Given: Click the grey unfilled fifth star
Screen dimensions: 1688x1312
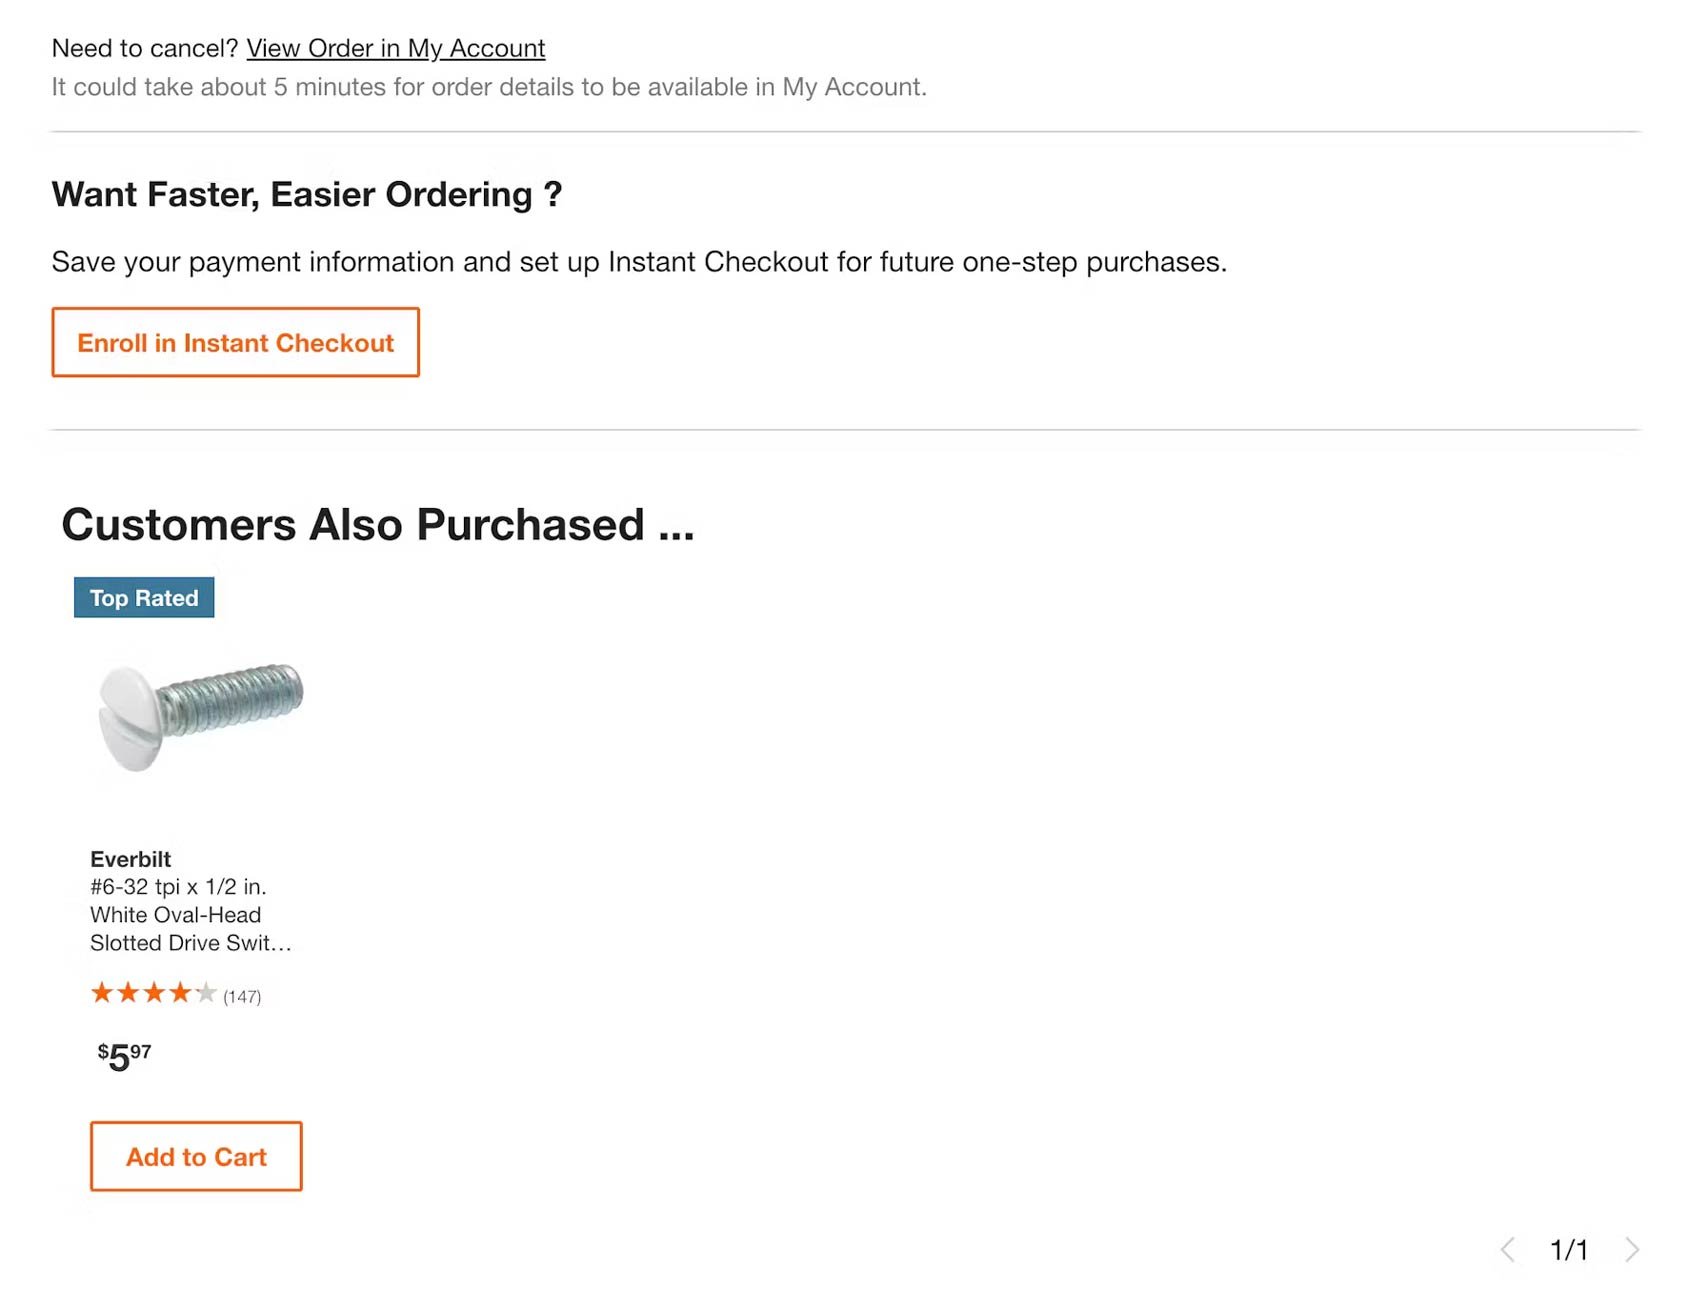Looking at the screenshot, I should click(207, 993).
